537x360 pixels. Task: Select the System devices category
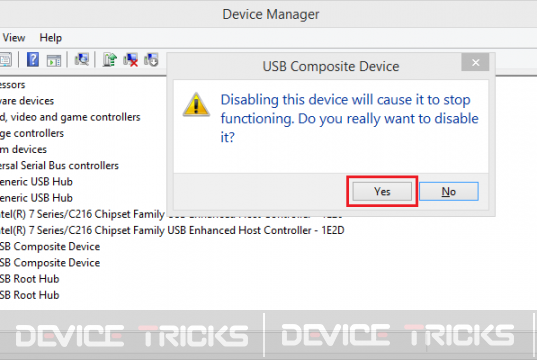click(x=23, y=149)
